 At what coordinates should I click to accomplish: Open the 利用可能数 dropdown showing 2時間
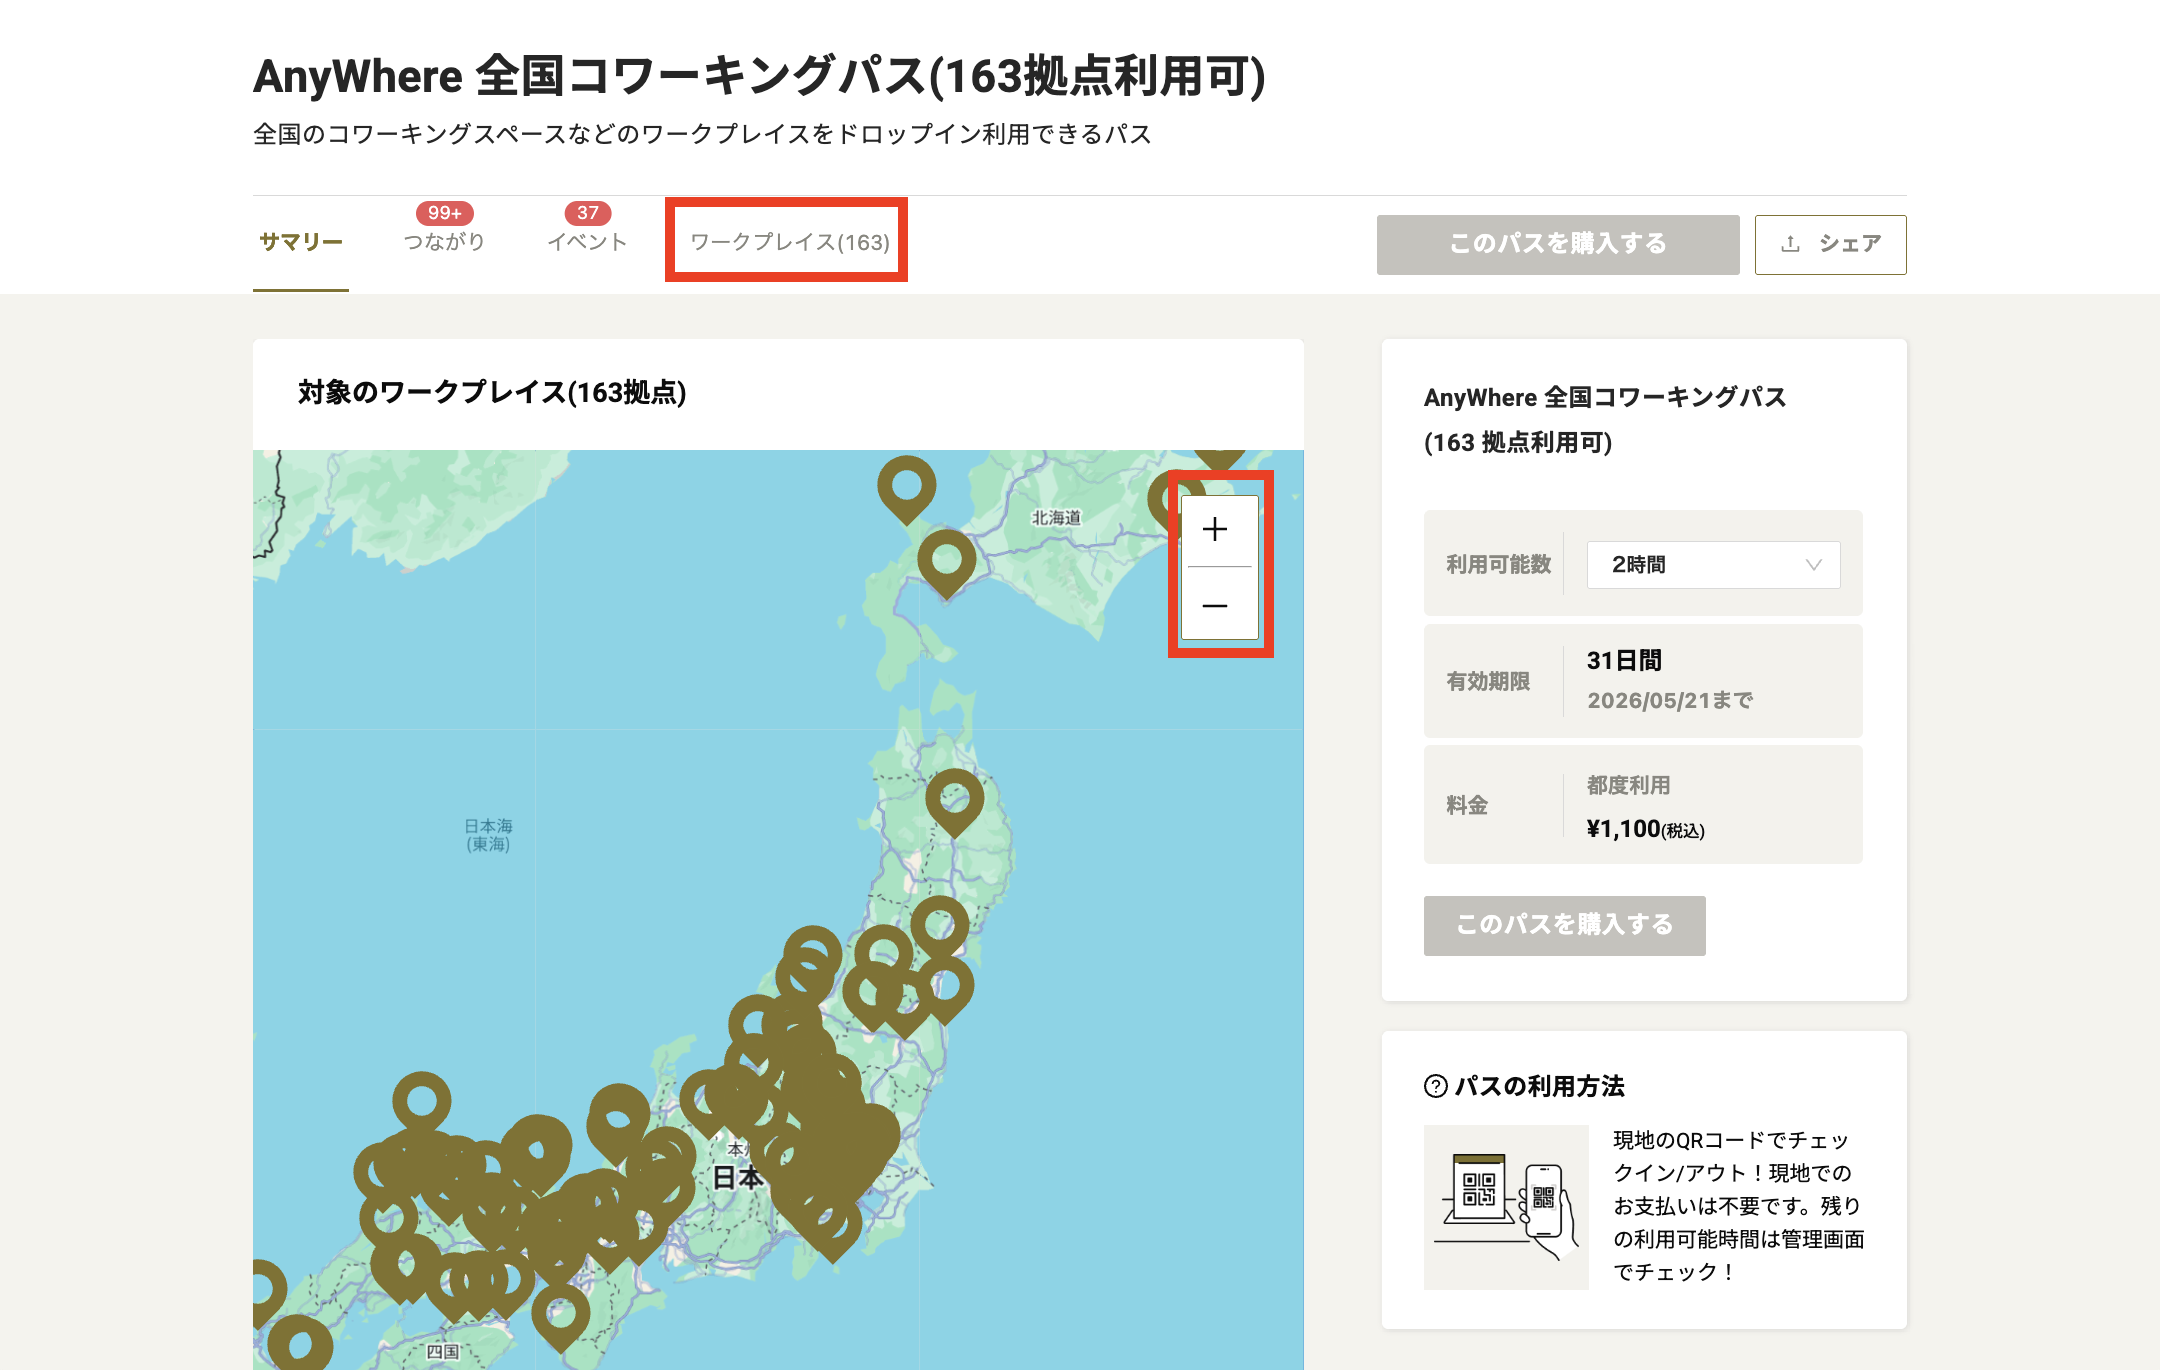(x=1713, y=565)
